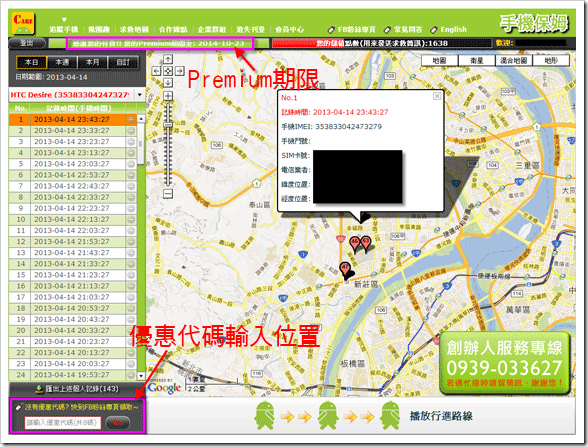The width and height of the screenshot is (588, 447).
Task: Click 匯出上述個人記錄(143) export button
Action: [77, 389]
